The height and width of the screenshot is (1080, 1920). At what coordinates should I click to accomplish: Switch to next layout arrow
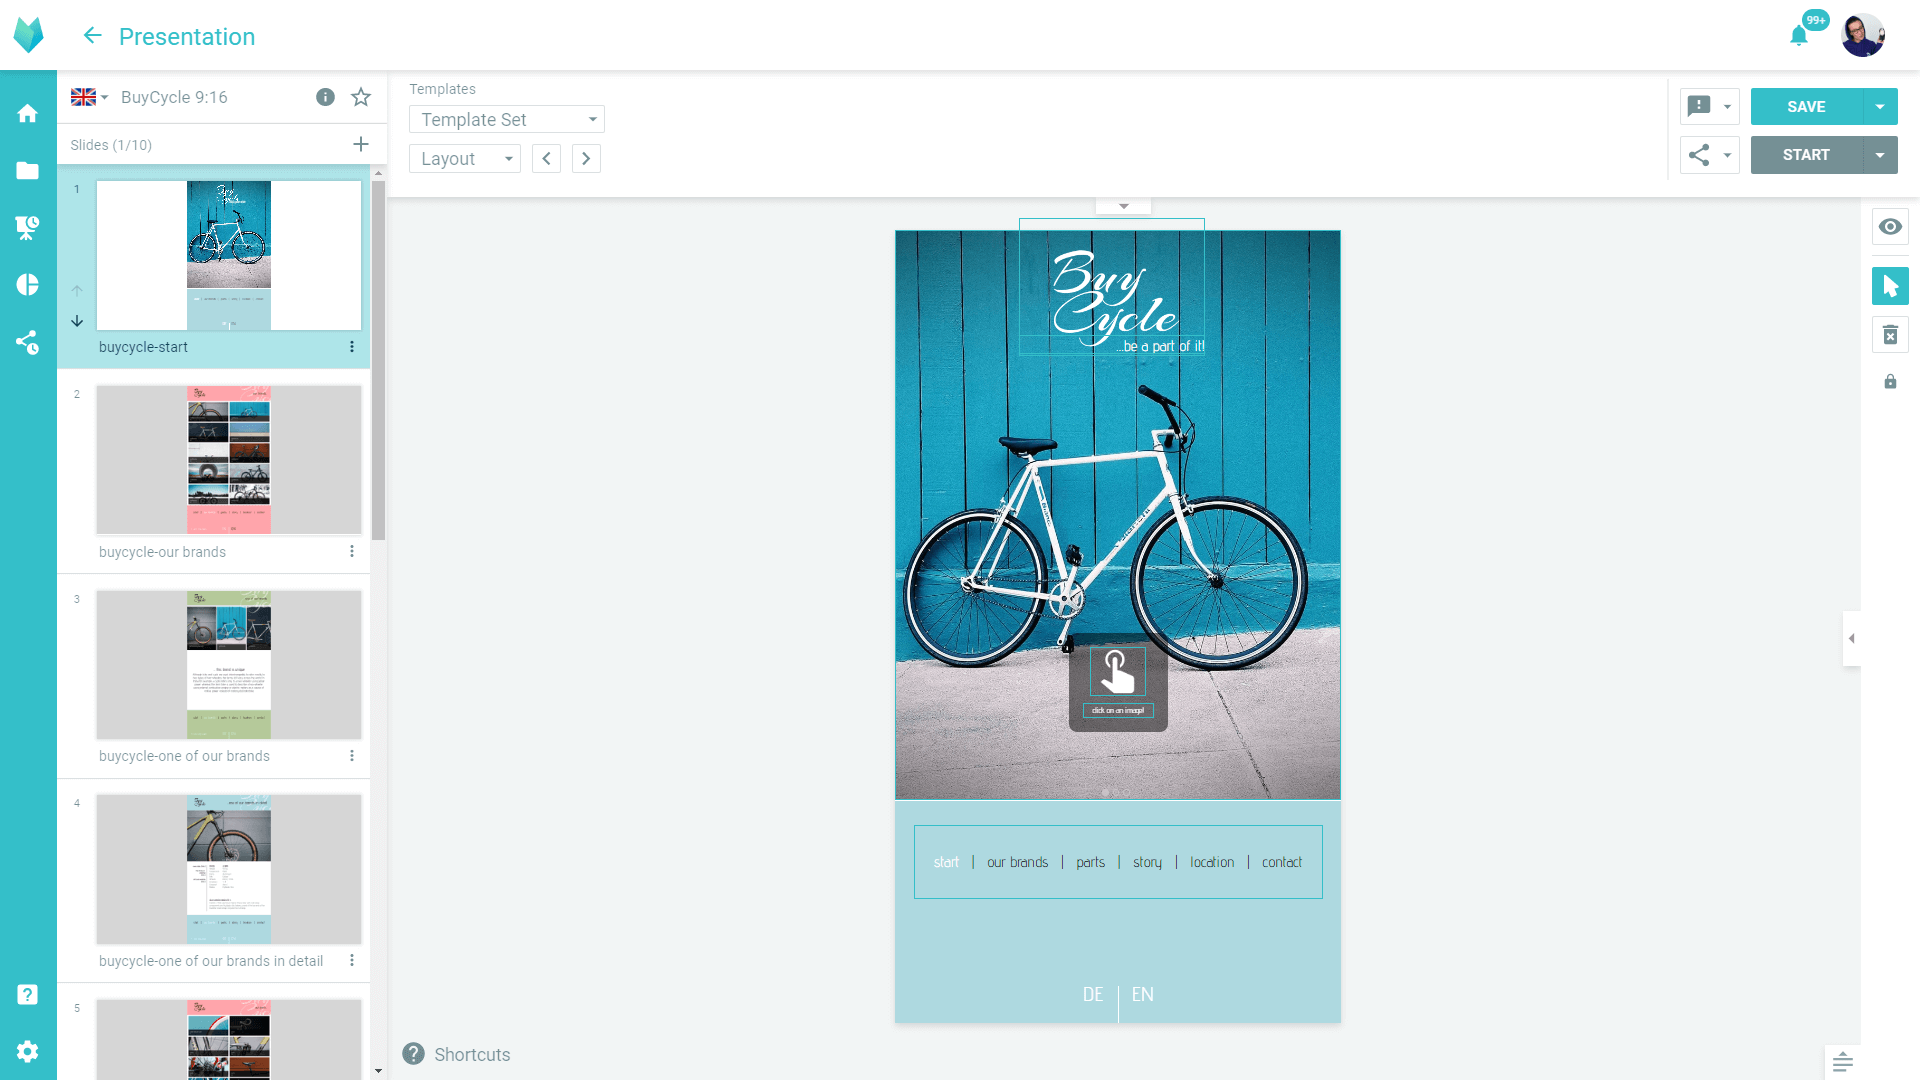click(x=586, y=159)
